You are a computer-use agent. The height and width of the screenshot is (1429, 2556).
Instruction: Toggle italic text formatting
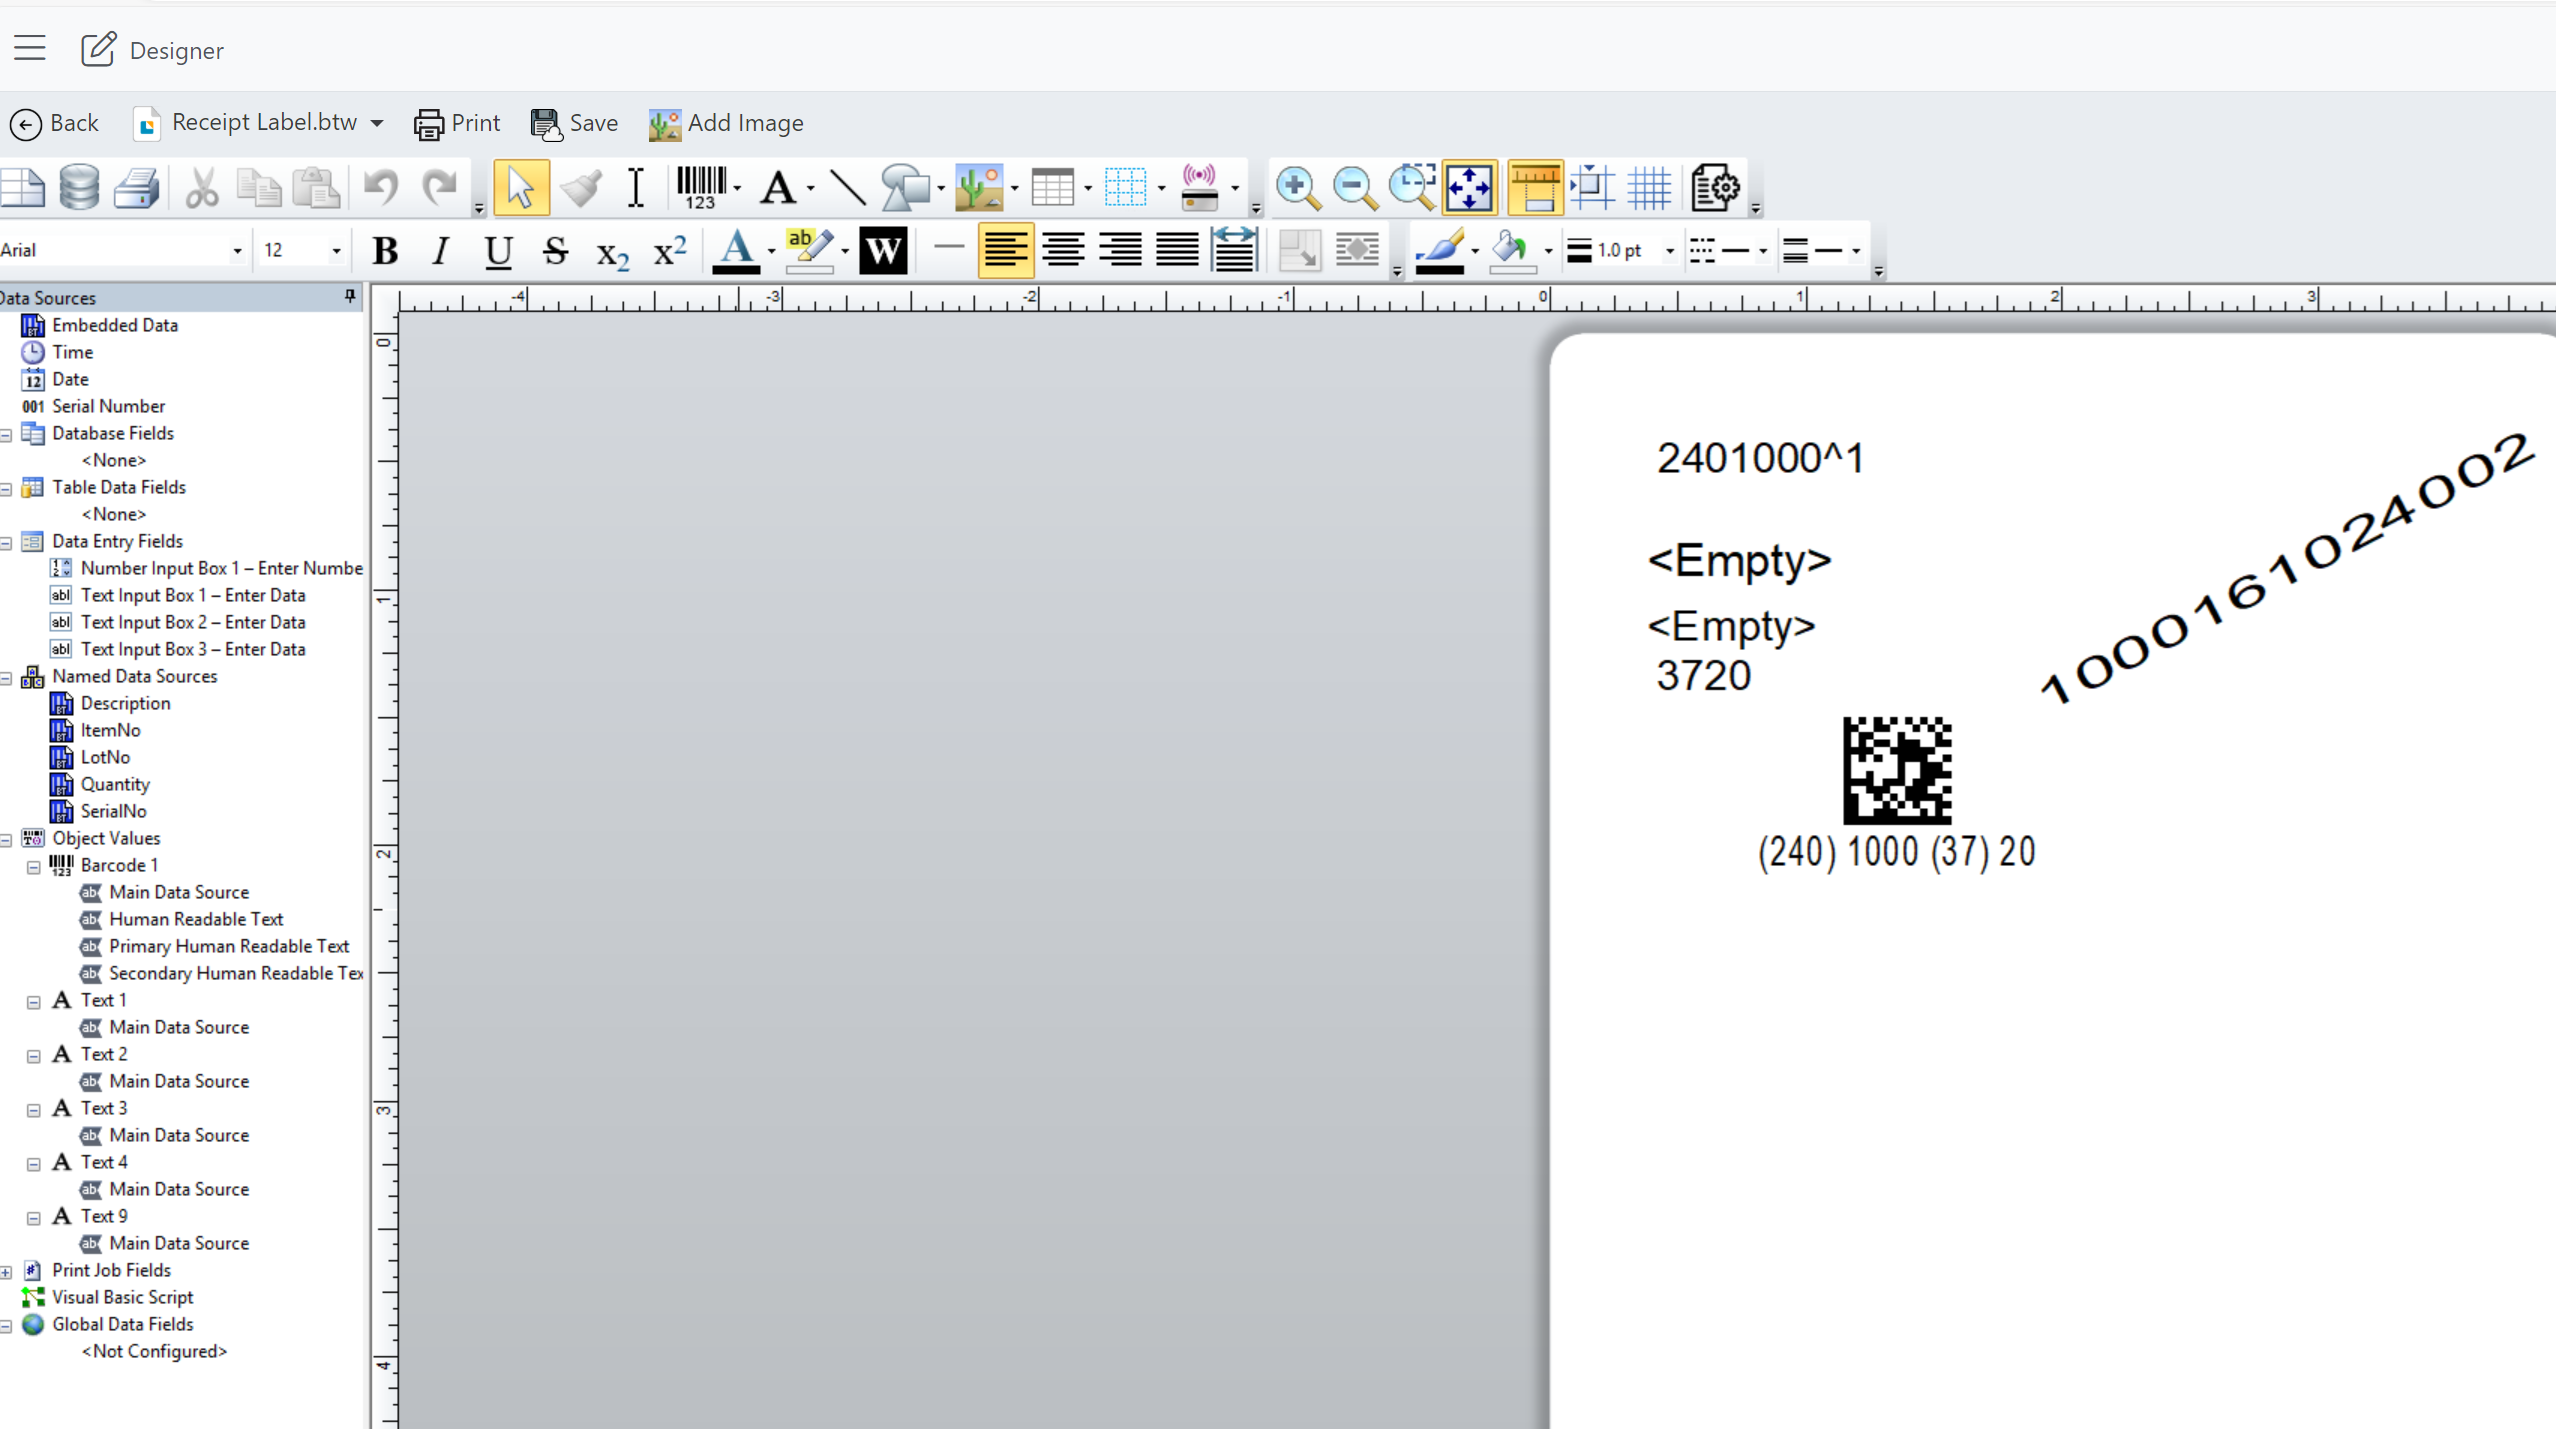click(440, 250)
